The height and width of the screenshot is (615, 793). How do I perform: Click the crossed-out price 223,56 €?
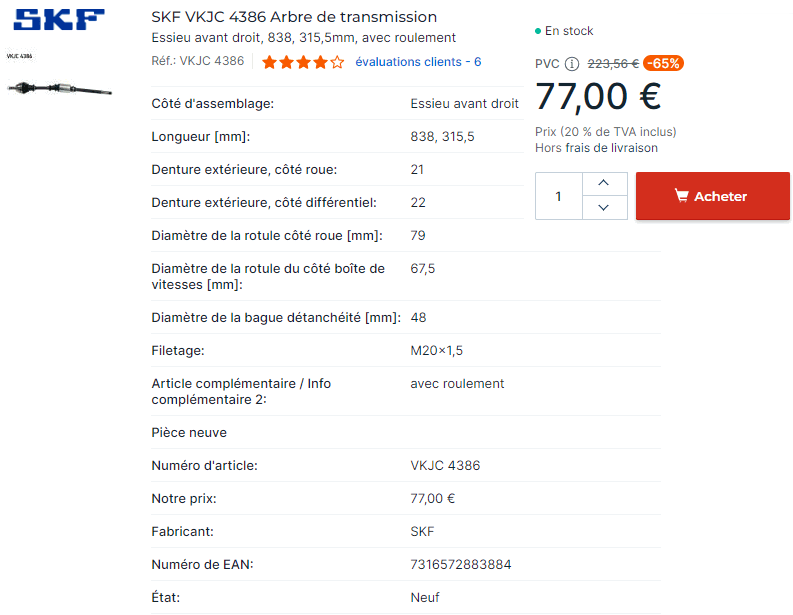point(613,63)
